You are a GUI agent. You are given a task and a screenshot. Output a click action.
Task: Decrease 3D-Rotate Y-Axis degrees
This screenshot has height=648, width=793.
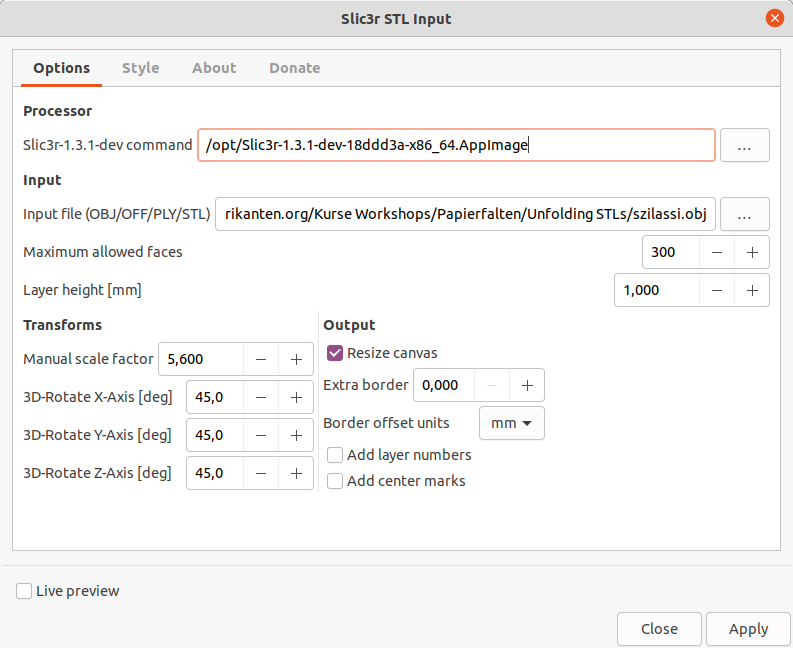261,435
